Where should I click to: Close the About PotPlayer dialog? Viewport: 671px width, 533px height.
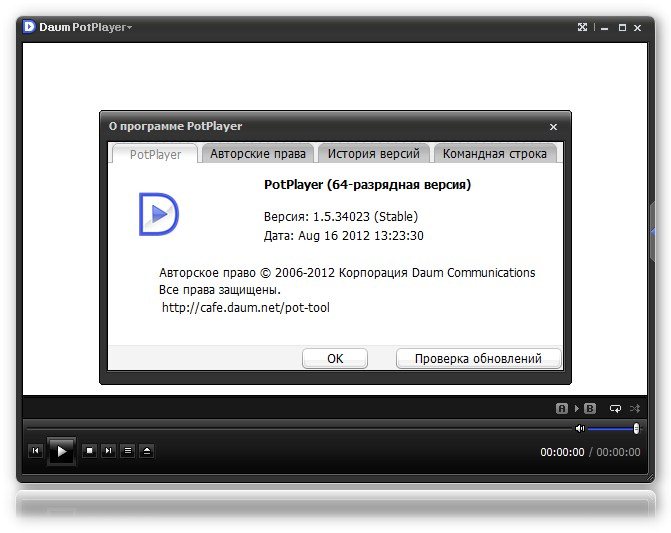pos(553,127)
